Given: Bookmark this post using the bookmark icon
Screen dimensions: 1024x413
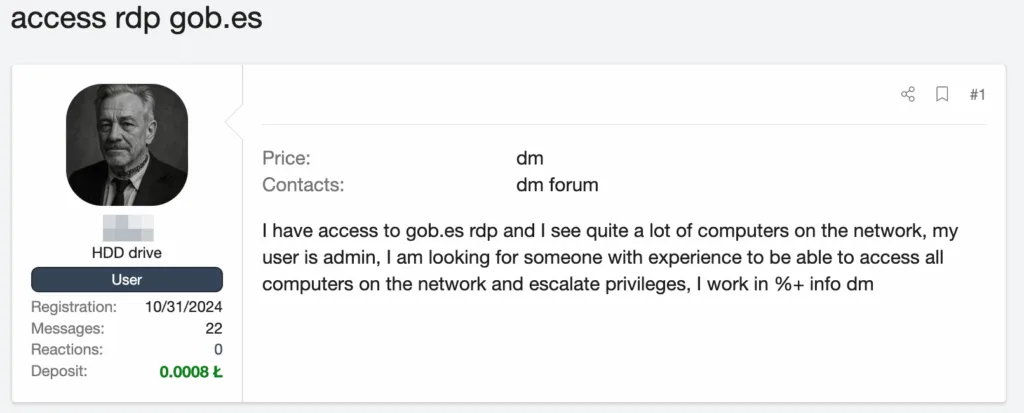Looking at the screenshot, I should (942, 95).
